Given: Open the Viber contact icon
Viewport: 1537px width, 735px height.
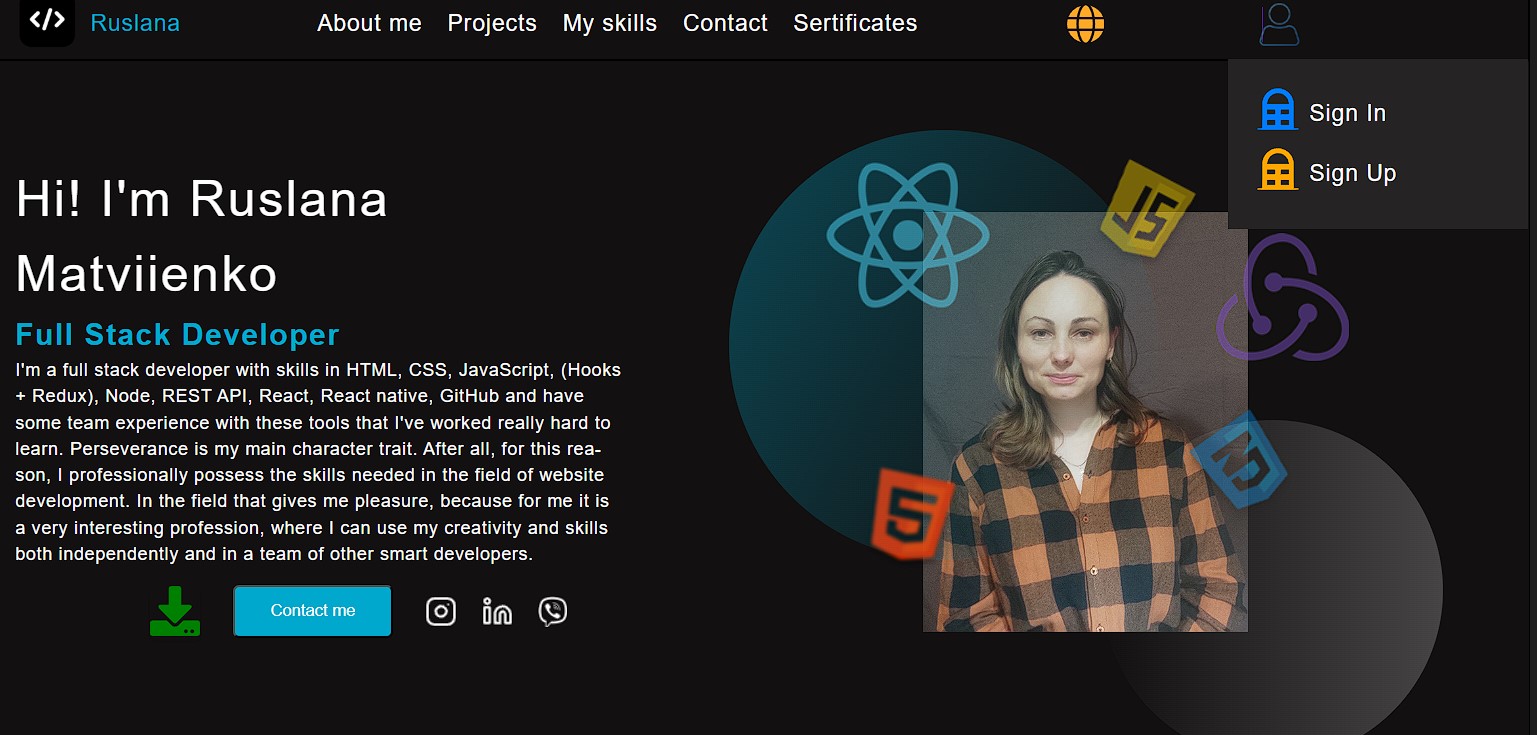Looking at the screenshot, I should pos(553,611).
